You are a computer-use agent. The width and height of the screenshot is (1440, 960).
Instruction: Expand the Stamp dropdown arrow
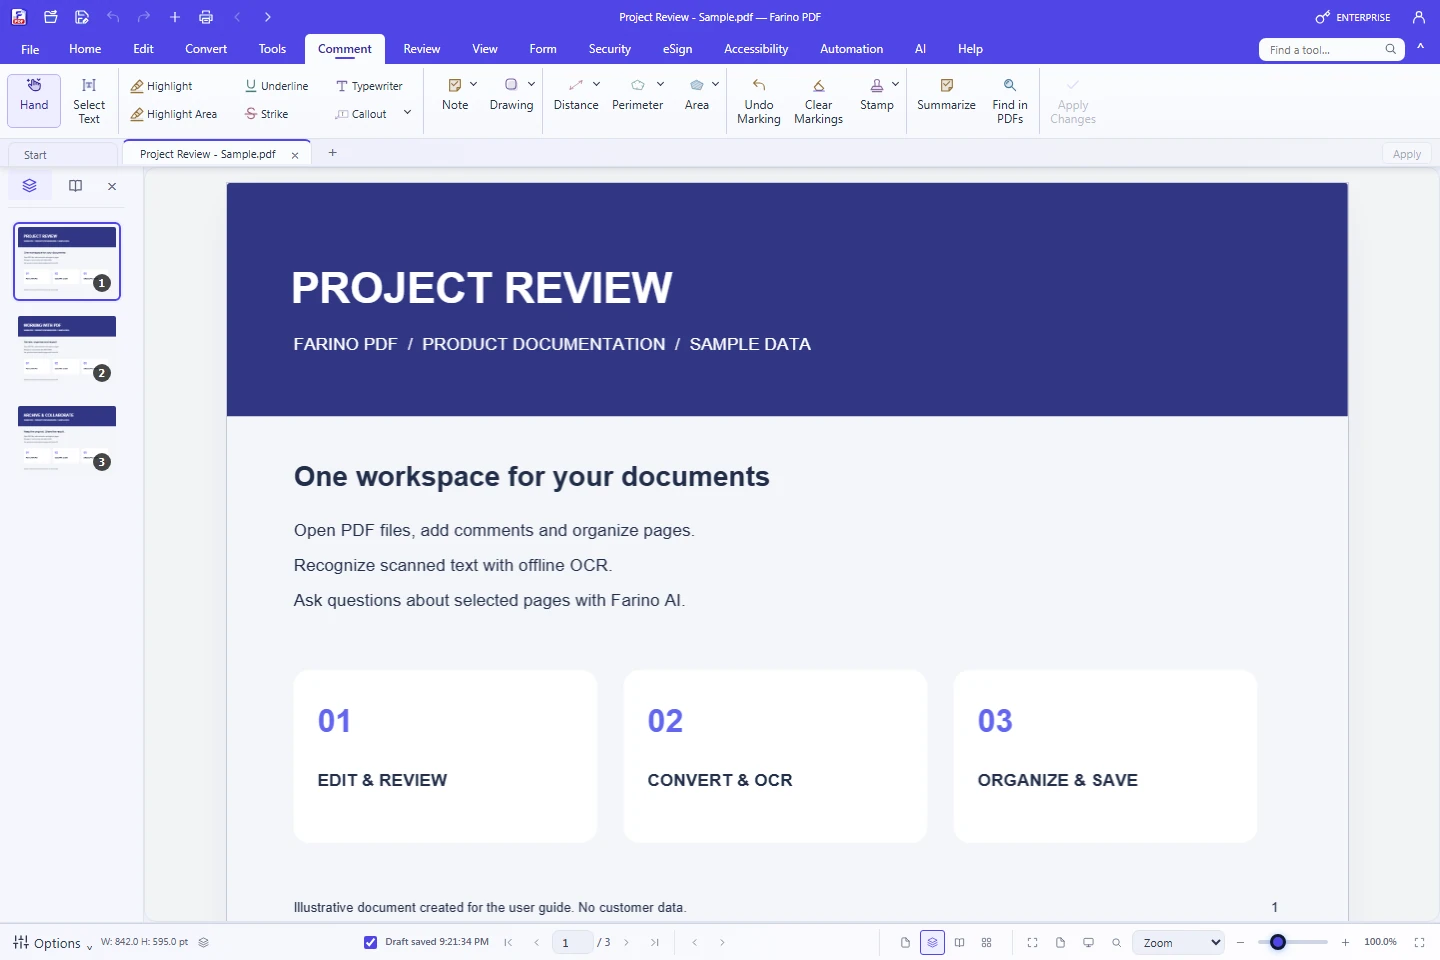point(895,84)
